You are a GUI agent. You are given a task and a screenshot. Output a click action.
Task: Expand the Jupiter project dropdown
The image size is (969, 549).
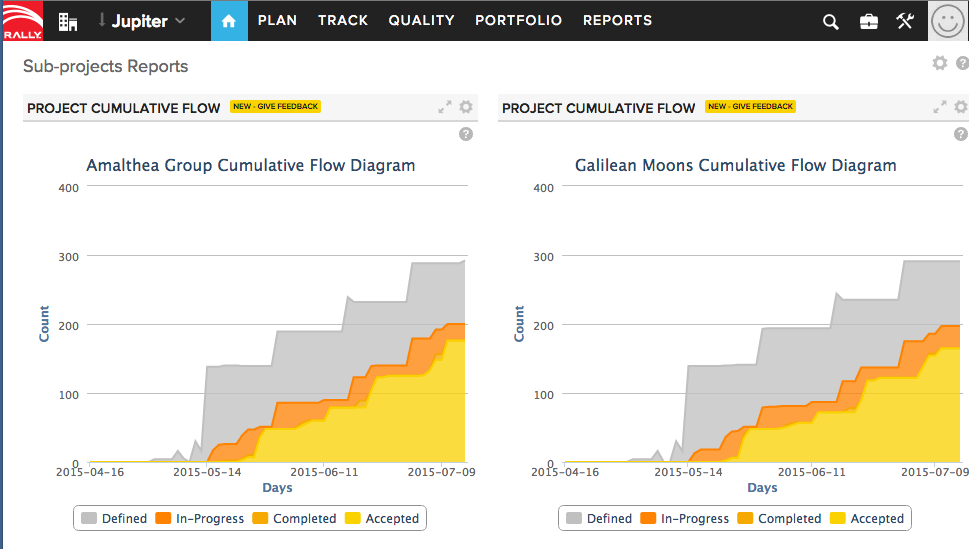[144, 21]
